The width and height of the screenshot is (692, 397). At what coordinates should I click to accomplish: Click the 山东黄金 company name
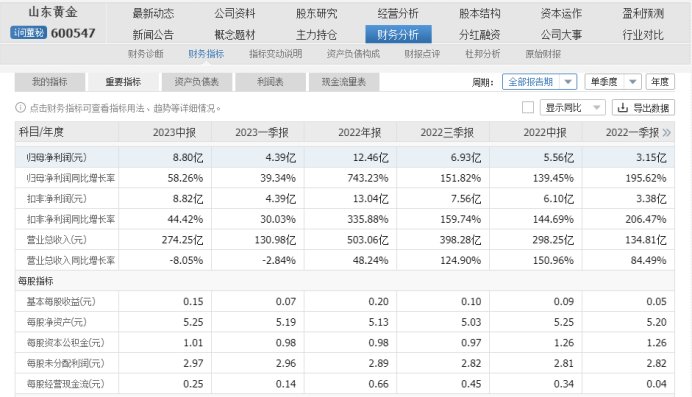pos(53,12)
